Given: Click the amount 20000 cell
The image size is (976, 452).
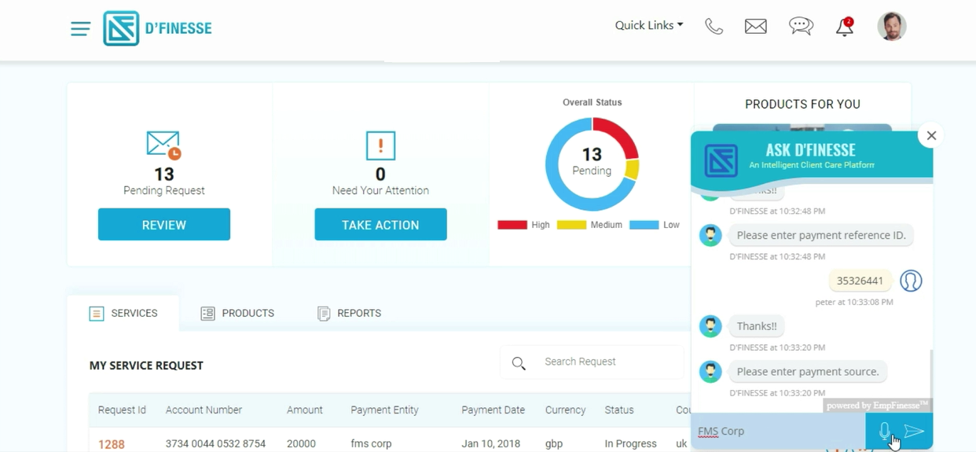Looking at the screenshot, I should 301,444.
